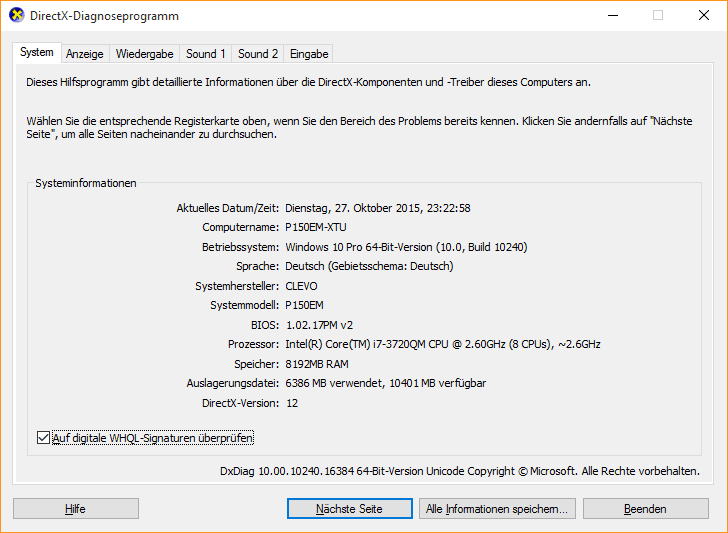Select the Sound 1 tab
Viewport: 728px width, 533px height.
click(206, 54)
